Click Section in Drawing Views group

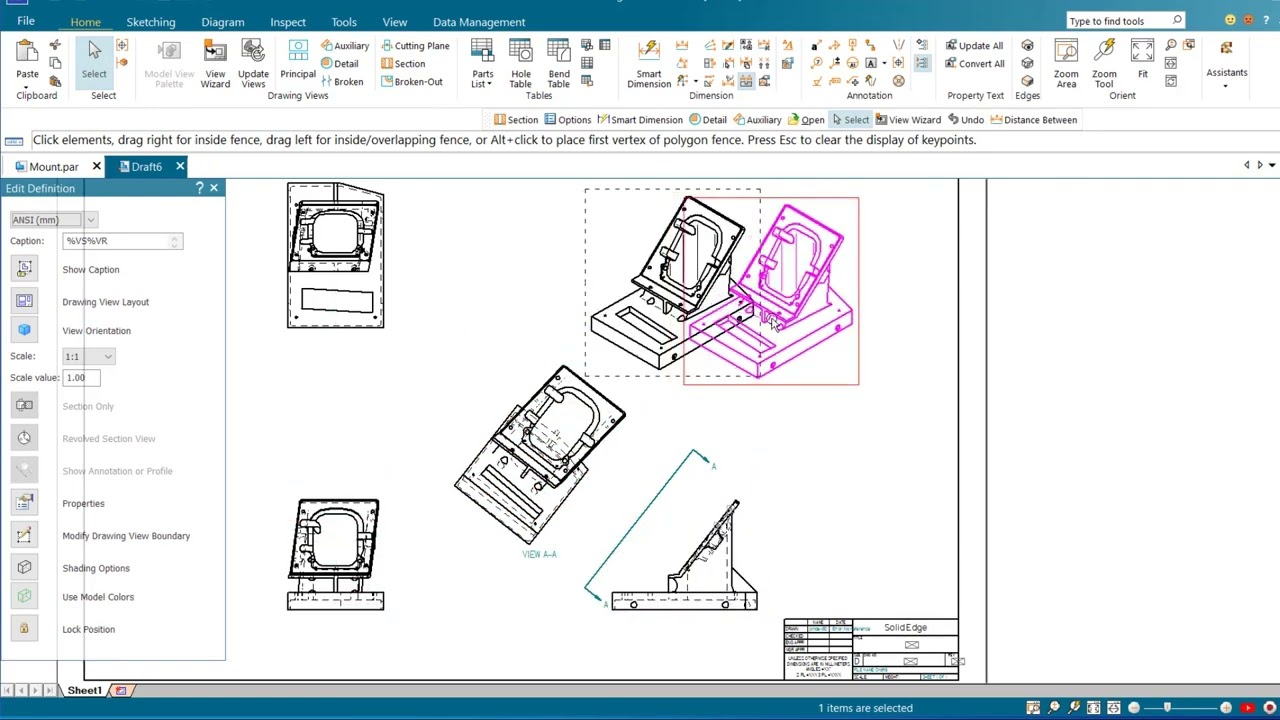[403, 64]
